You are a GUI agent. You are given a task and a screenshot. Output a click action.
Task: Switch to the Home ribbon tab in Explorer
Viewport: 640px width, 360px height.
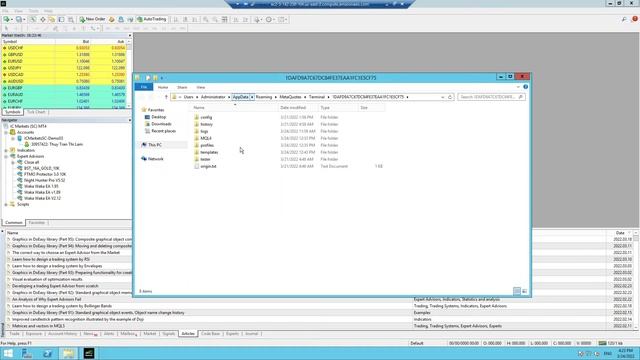(163, 87)
